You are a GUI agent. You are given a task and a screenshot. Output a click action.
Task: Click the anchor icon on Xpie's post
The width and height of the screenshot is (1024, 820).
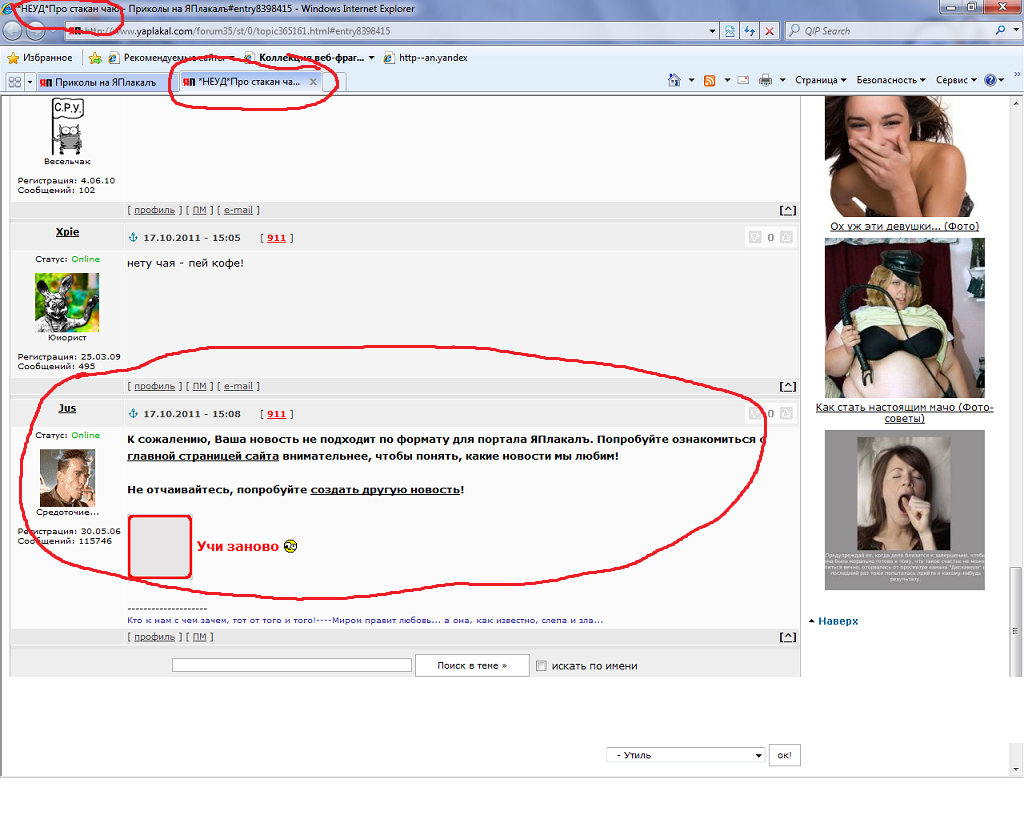133,238
